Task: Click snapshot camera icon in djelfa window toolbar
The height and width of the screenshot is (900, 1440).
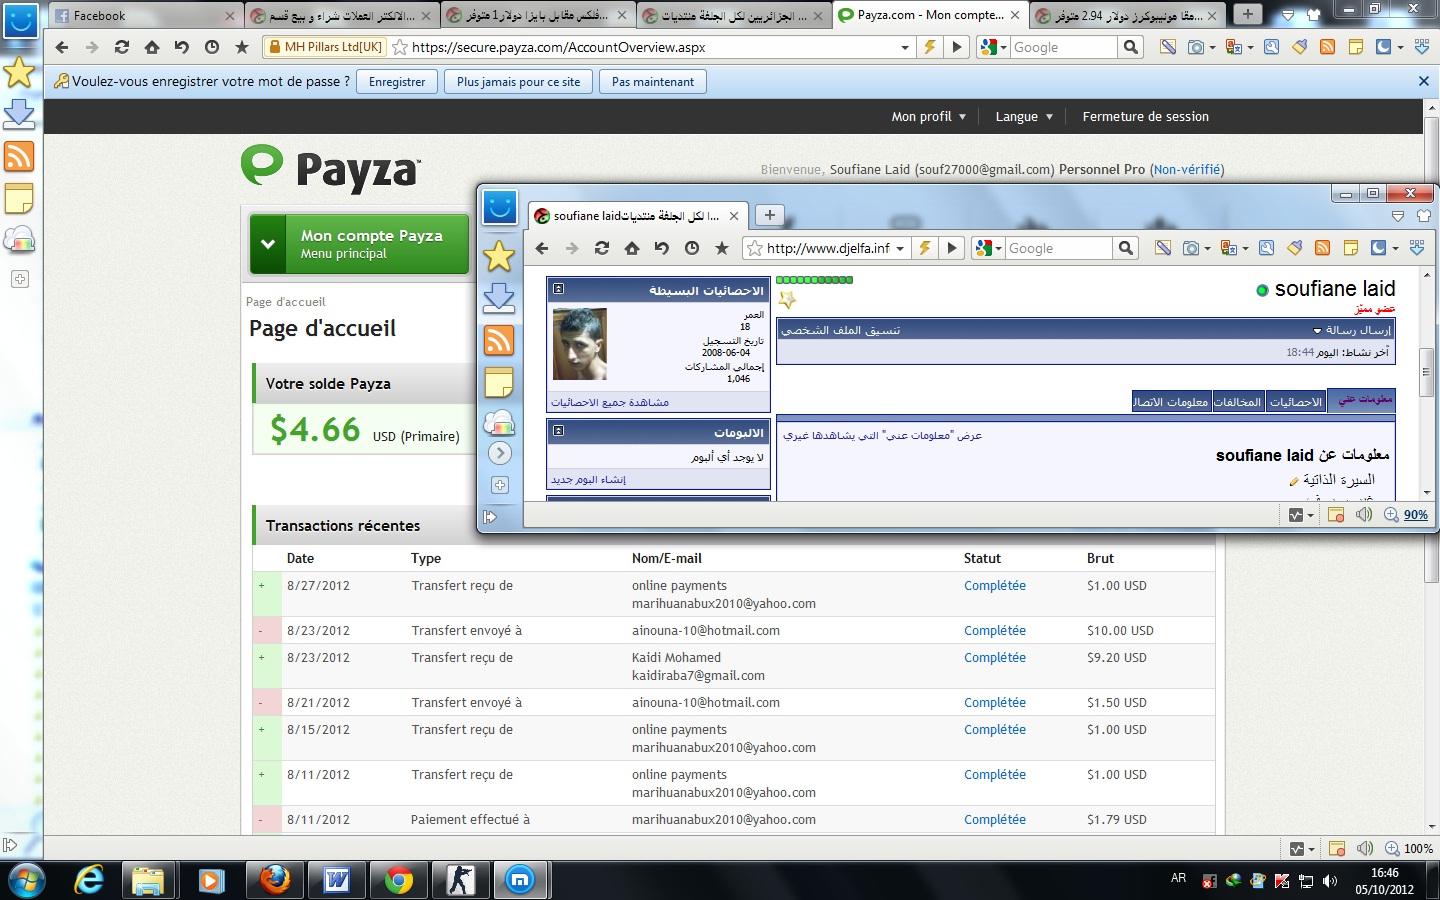Action: point(1191,248)
